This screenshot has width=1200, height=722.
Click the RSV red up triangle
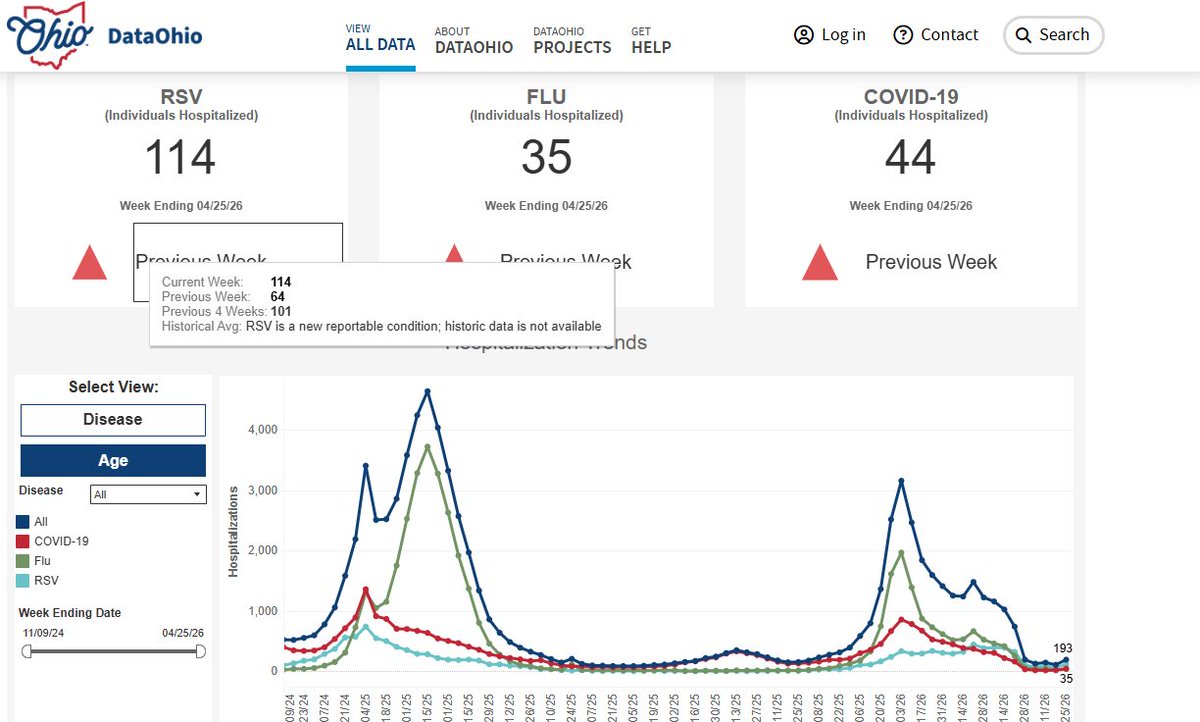(90, 262)
